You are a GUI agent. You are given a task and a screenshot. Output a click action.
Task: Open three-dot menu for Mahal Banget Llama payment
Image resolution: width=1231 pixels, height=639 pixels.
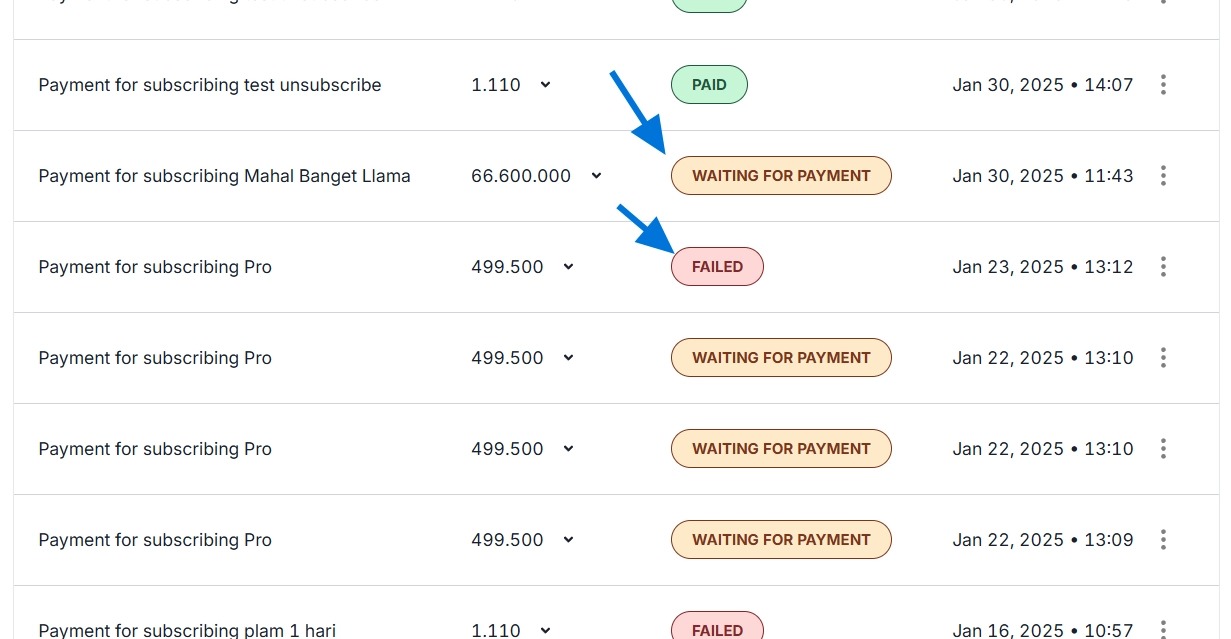1163,176
